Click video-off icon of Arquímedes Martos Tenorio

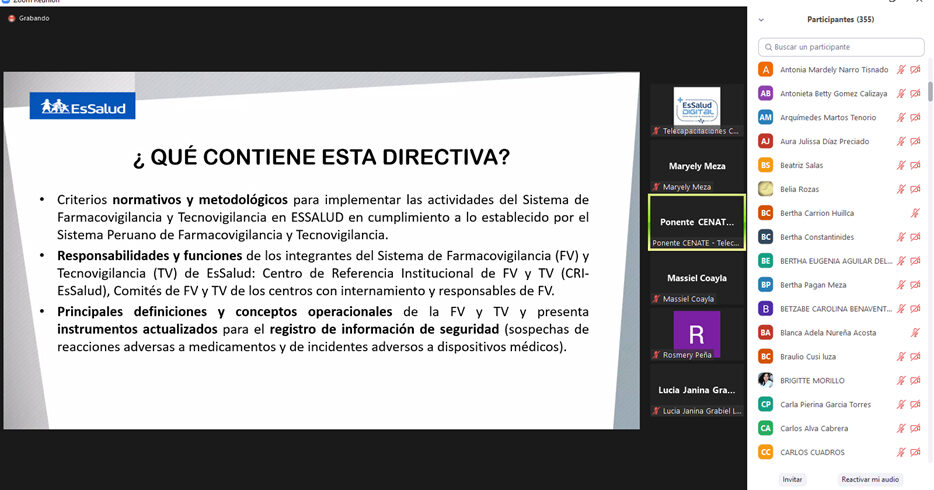[x=916, y=117]
